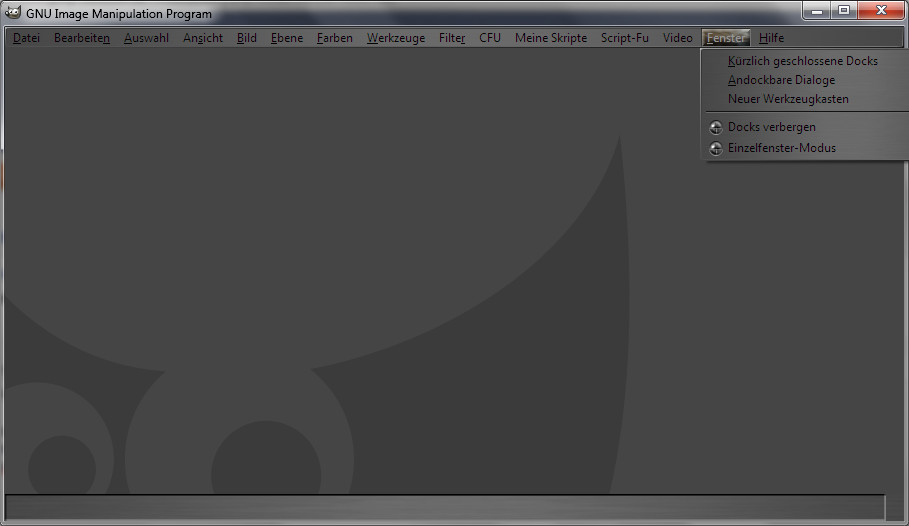This screenshot has height=526, width=909.
Task: Toggle Einzelfenster-Modus option
Action: click(806, 148)
